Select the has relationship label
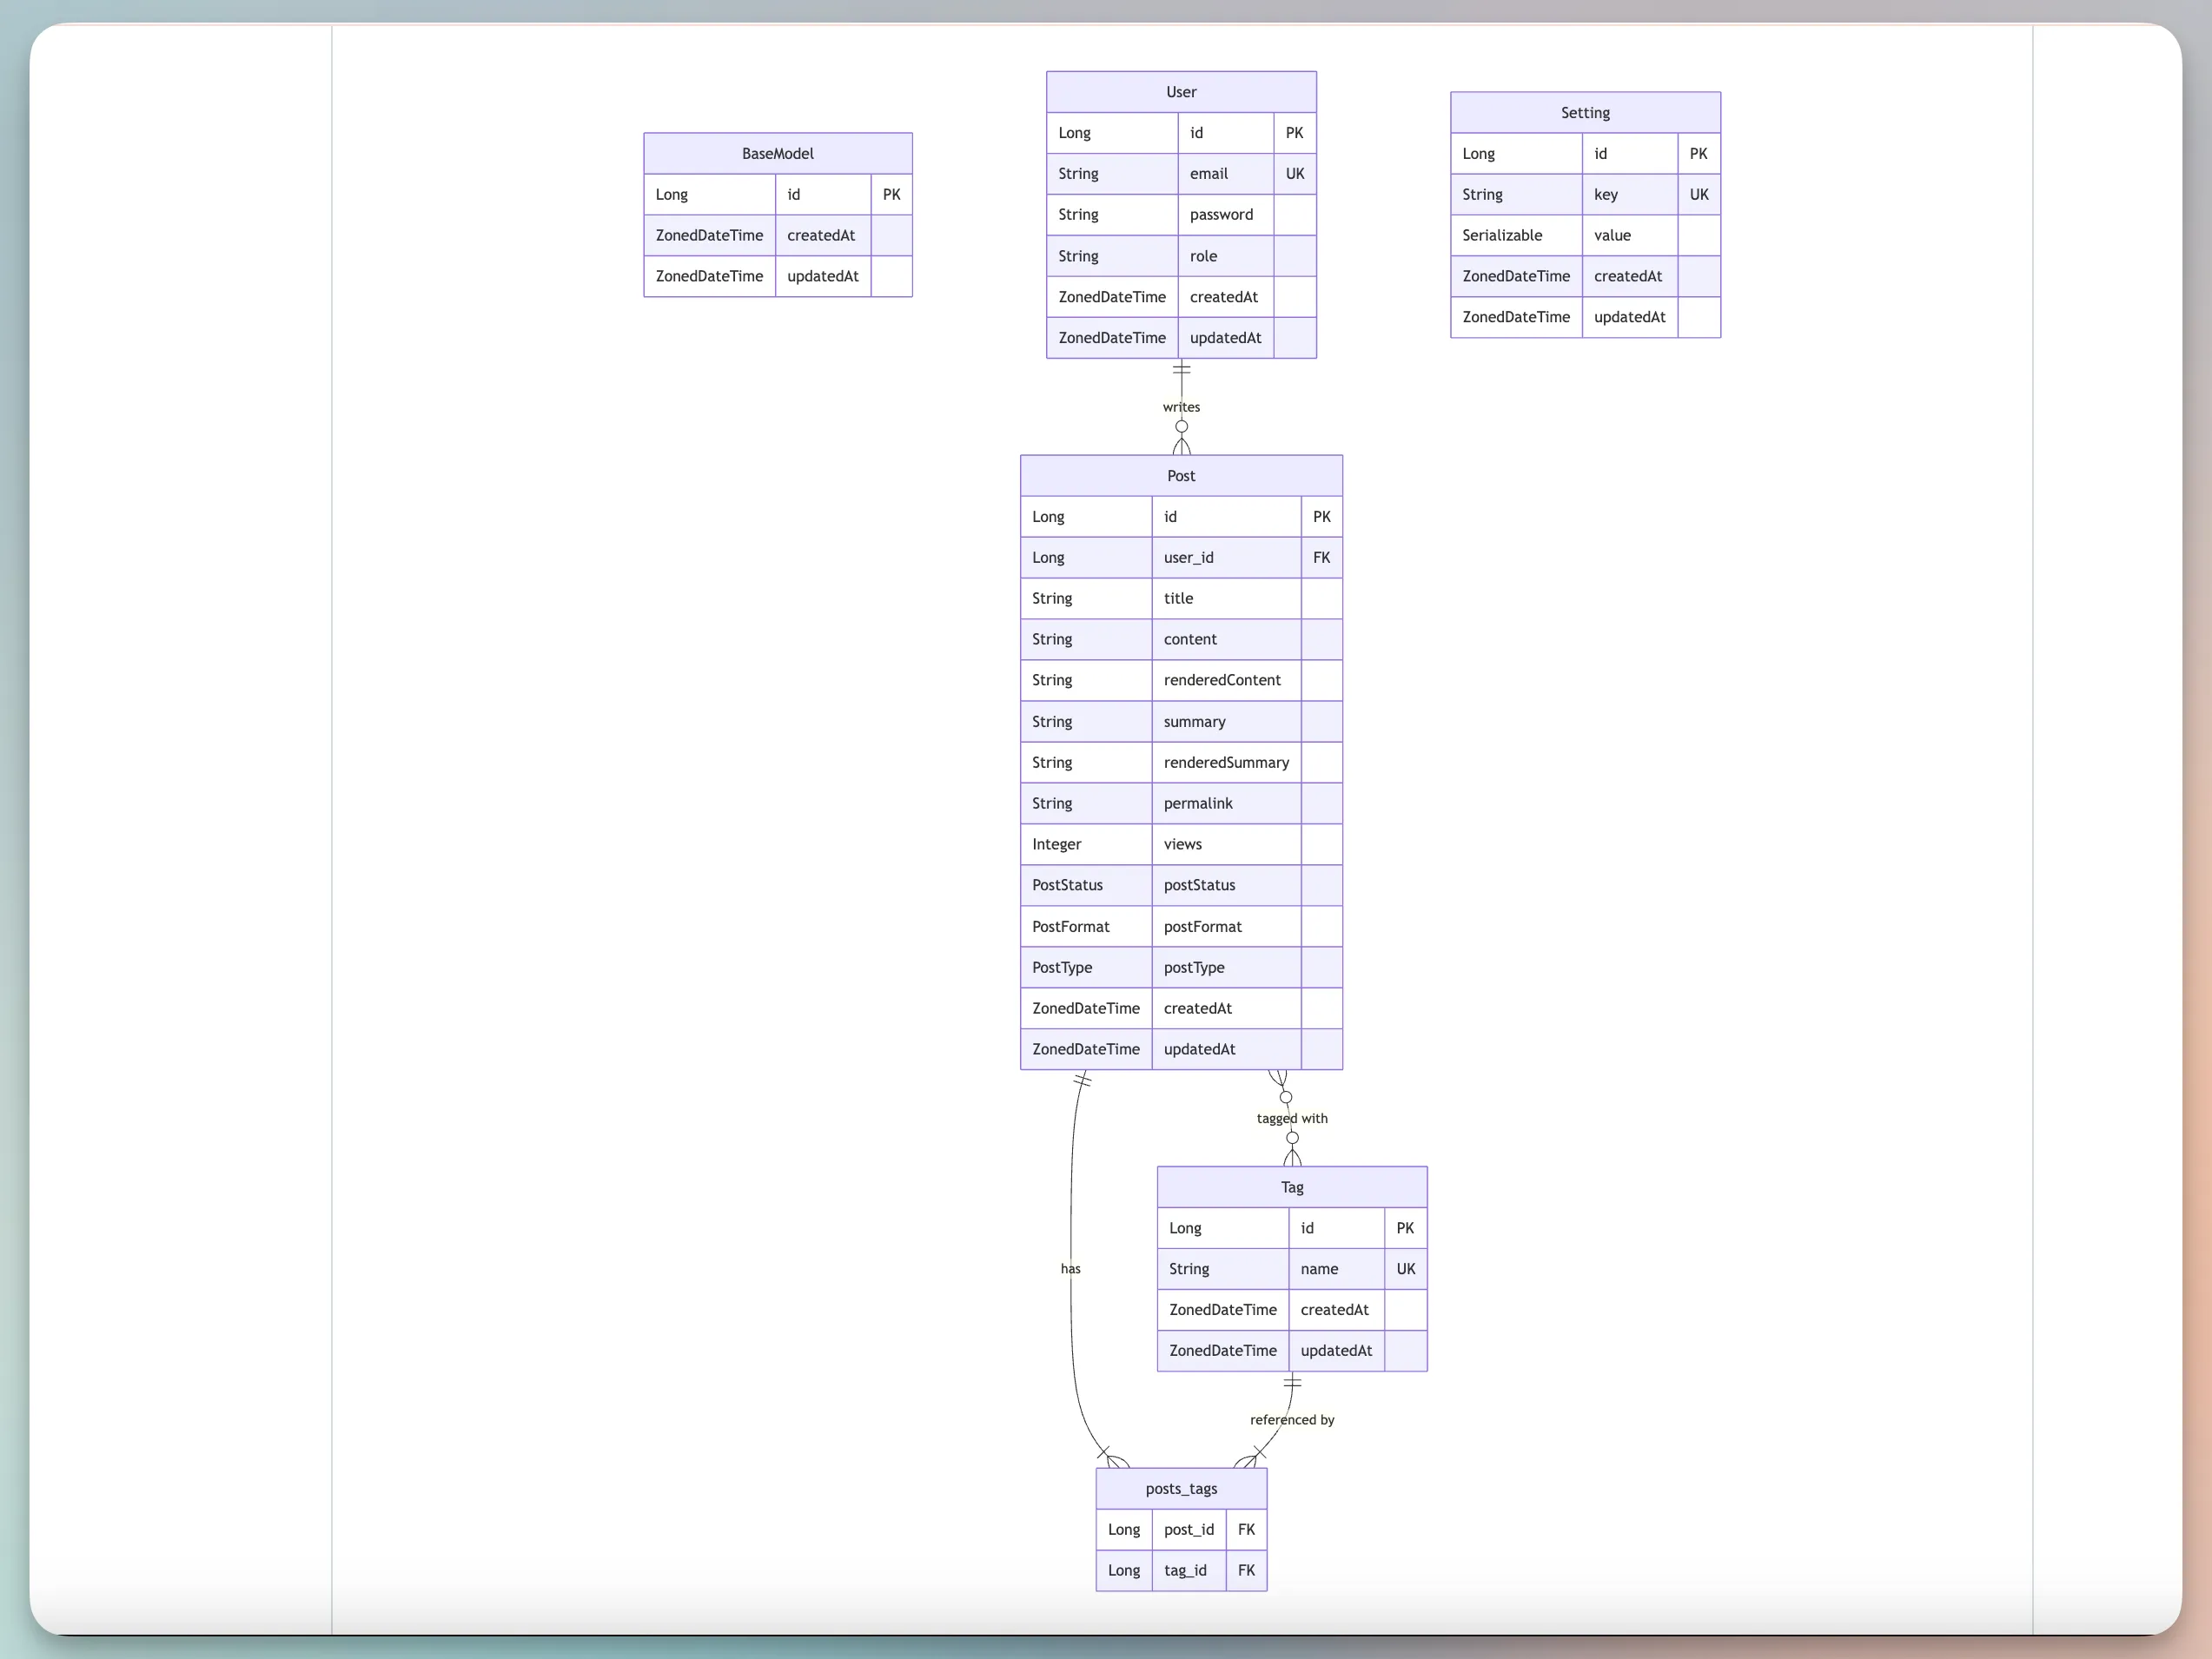This screenshot has height=1659, width=2212. click(1070, 1268)
